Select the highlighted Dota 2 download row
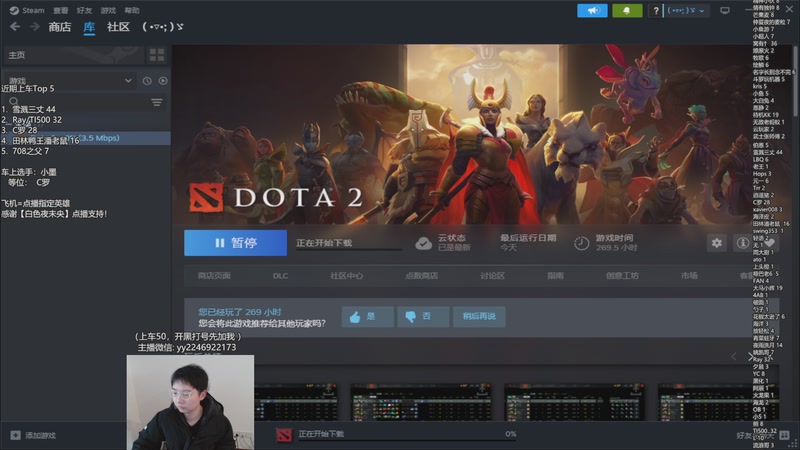 [x=86, y=138]
